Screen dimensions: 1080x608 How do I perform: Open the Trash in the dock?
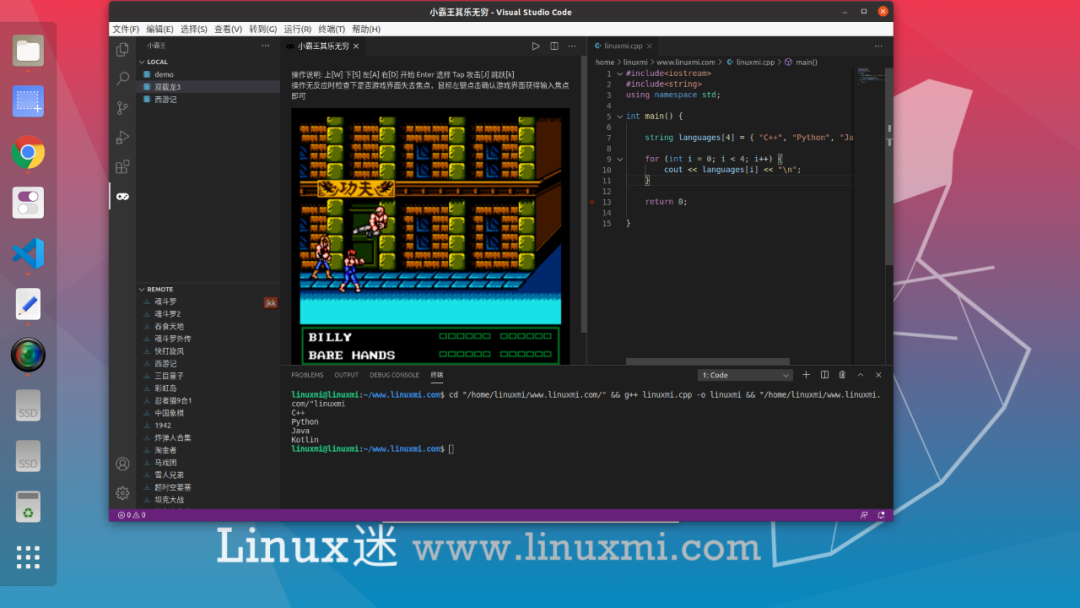click(28, 507)
